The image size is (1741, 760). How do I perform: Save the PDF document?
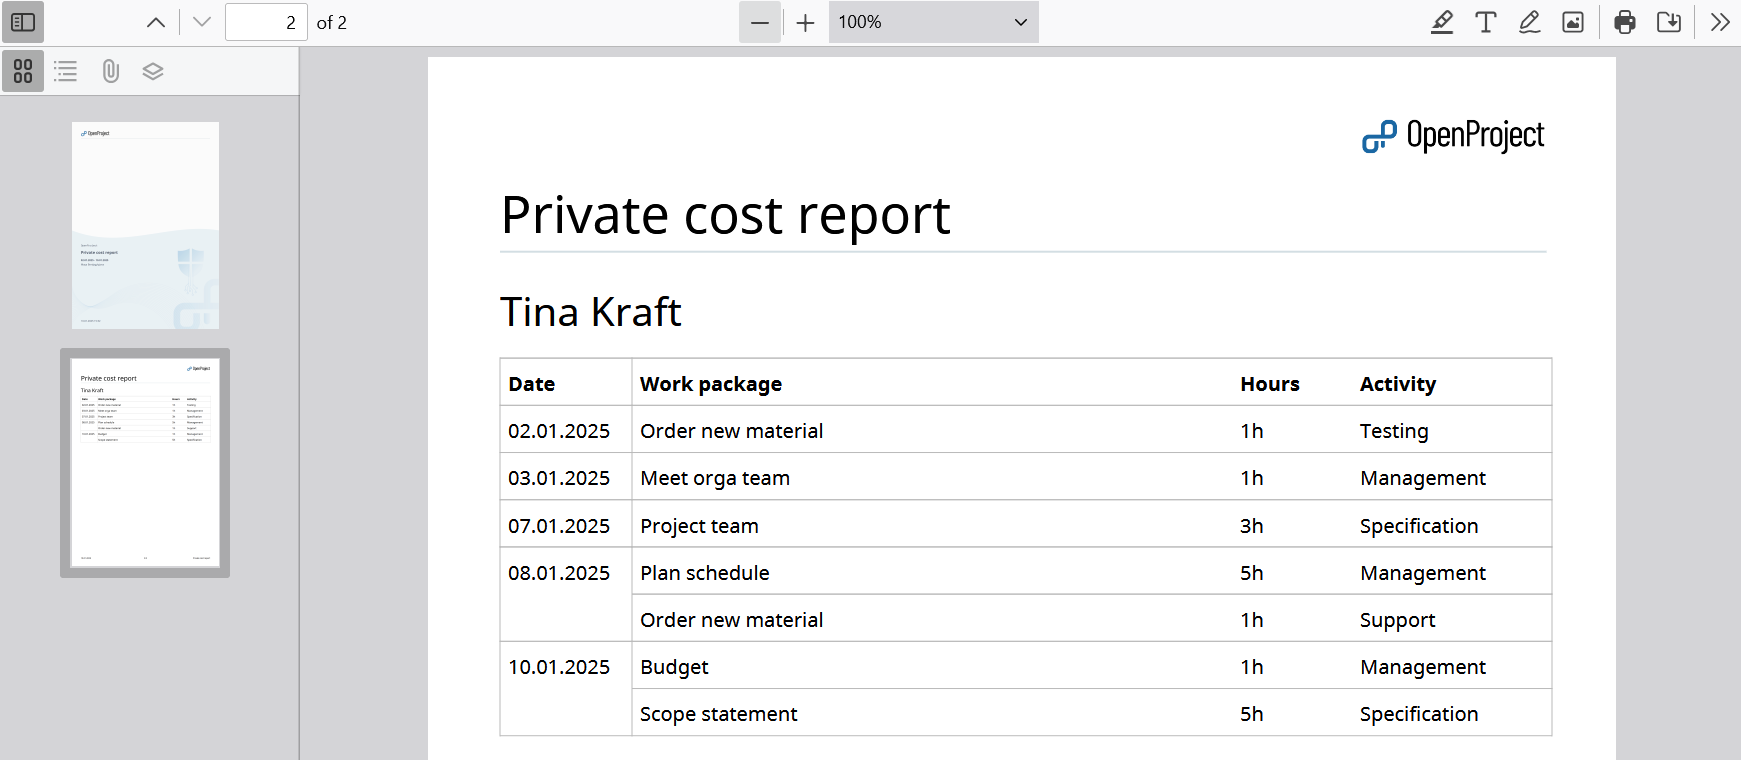pyautogui.click(x=1669, y=22)
